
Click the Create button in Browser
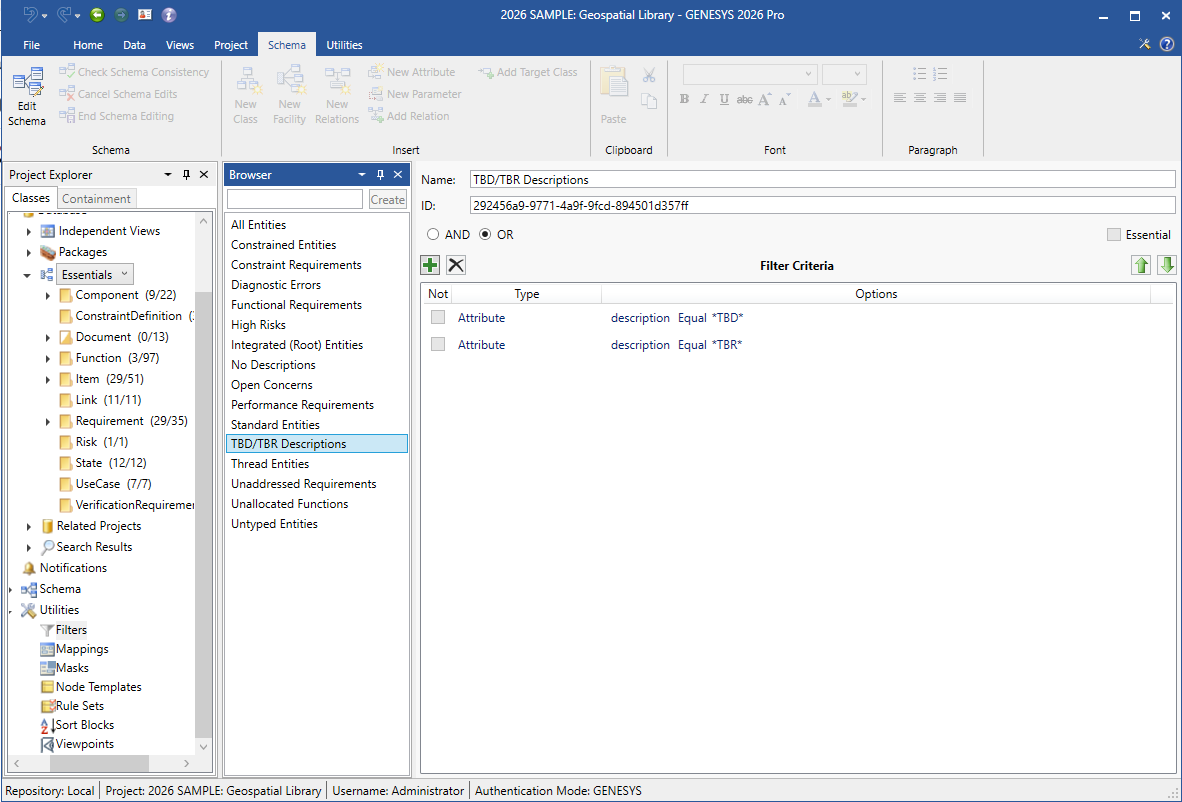[387, 200]
